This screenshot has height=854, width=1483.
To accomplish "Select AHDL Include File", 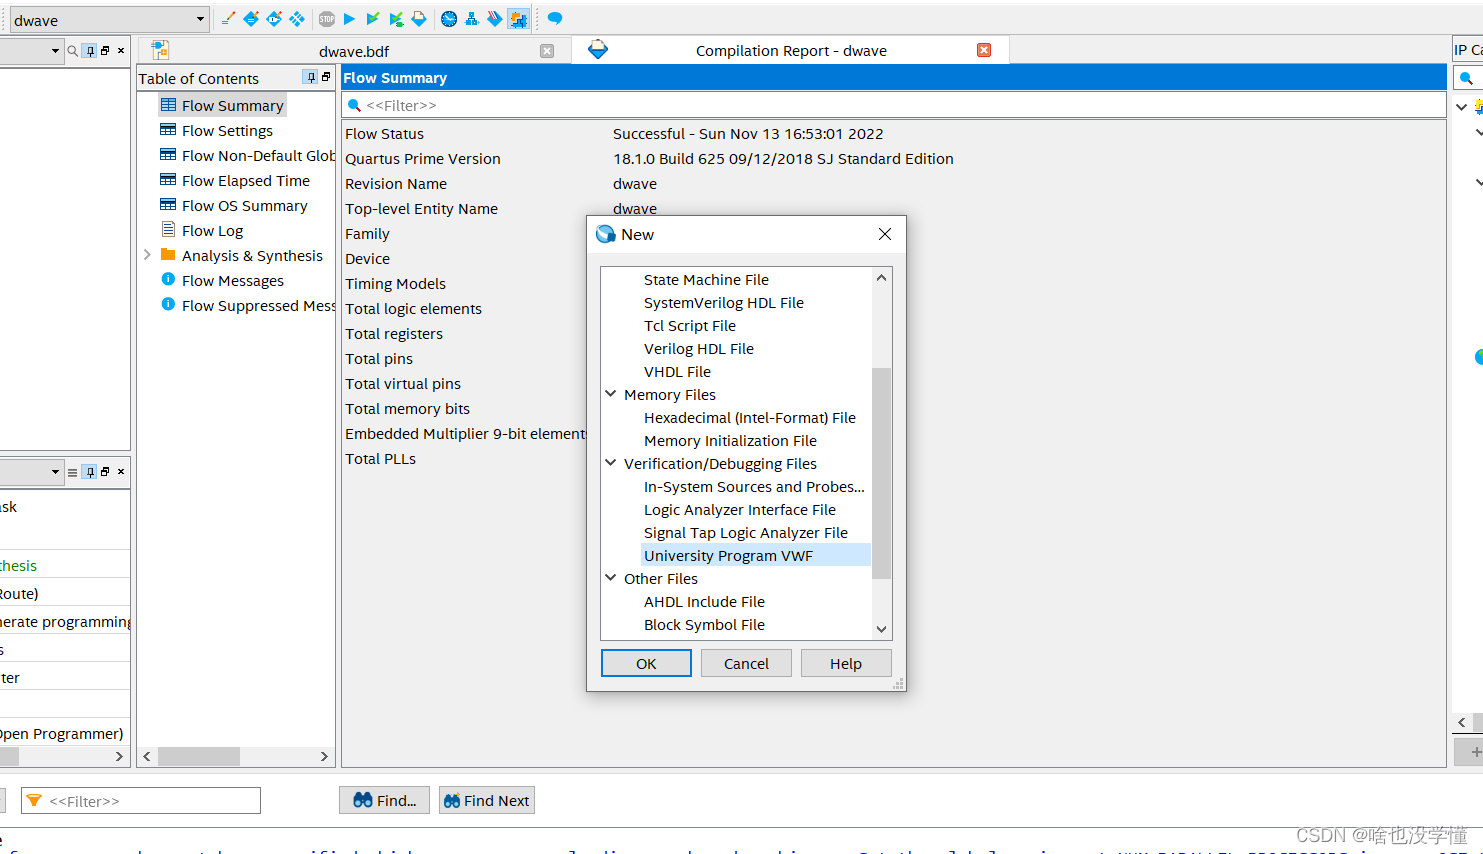I will [x=704, y=602].
